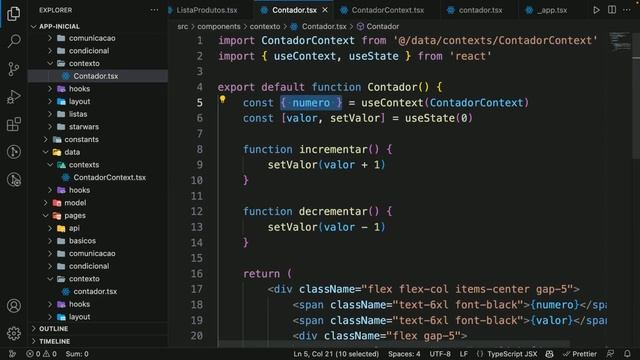Open the circular git-branch GitLens icon
Viewport: 640px width, 360px height.
point(13,152)
